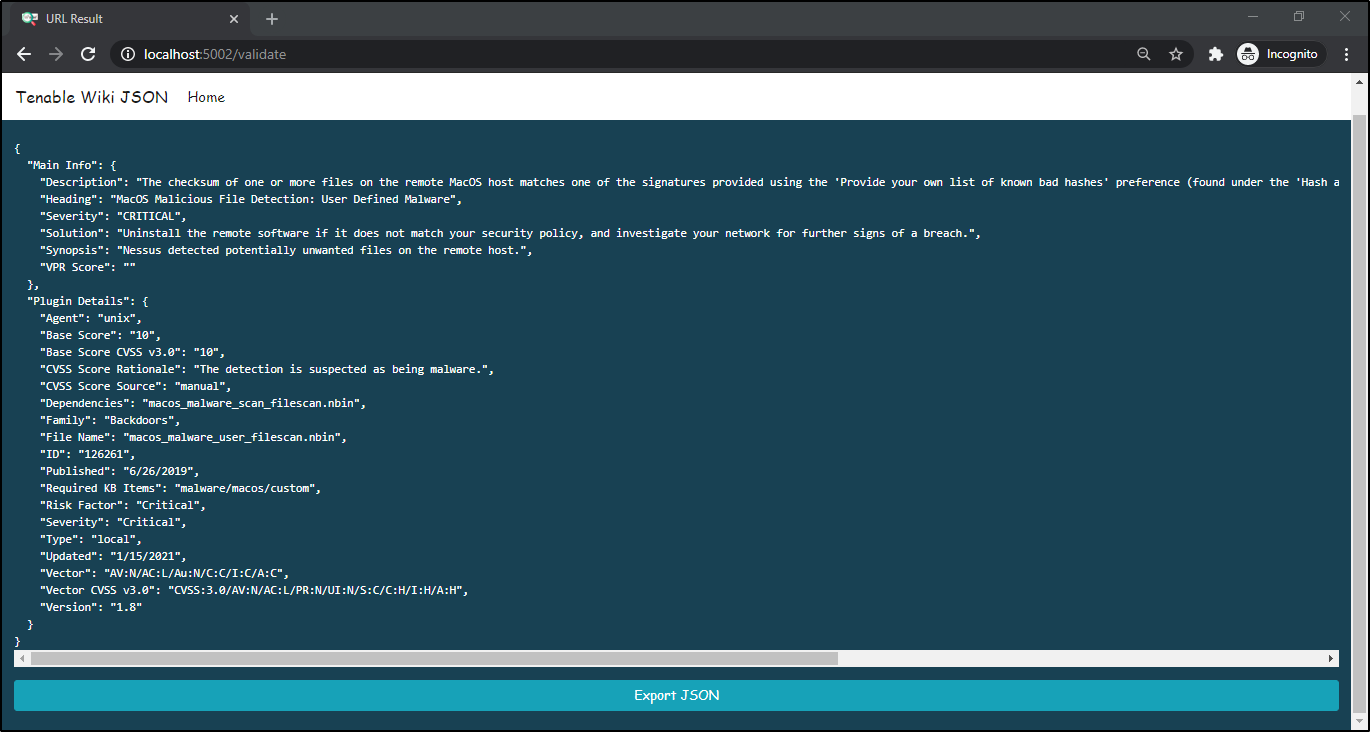View site information icon in address bar
Screen dimensions: 1370x732
128,54
